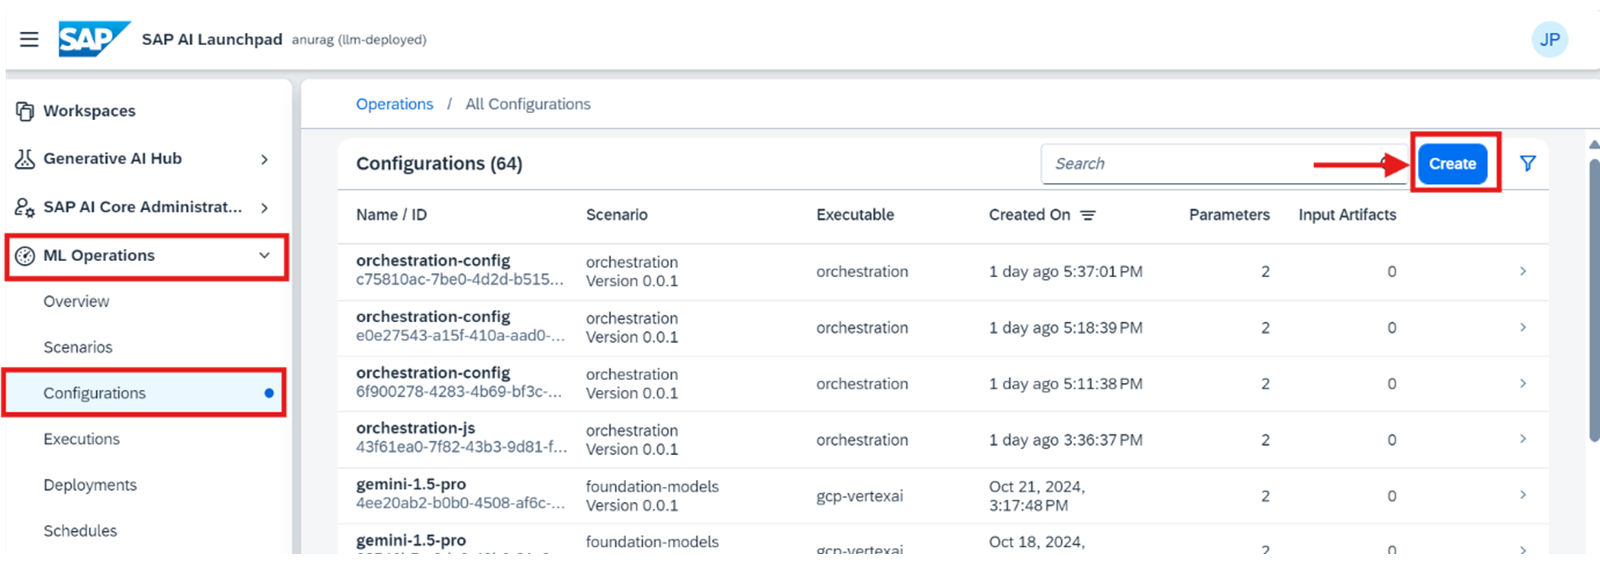The width and height of the screenshot is (1600, 564).
Task: Click the Generative AI Hub flask icon
Action: [25, 158]
